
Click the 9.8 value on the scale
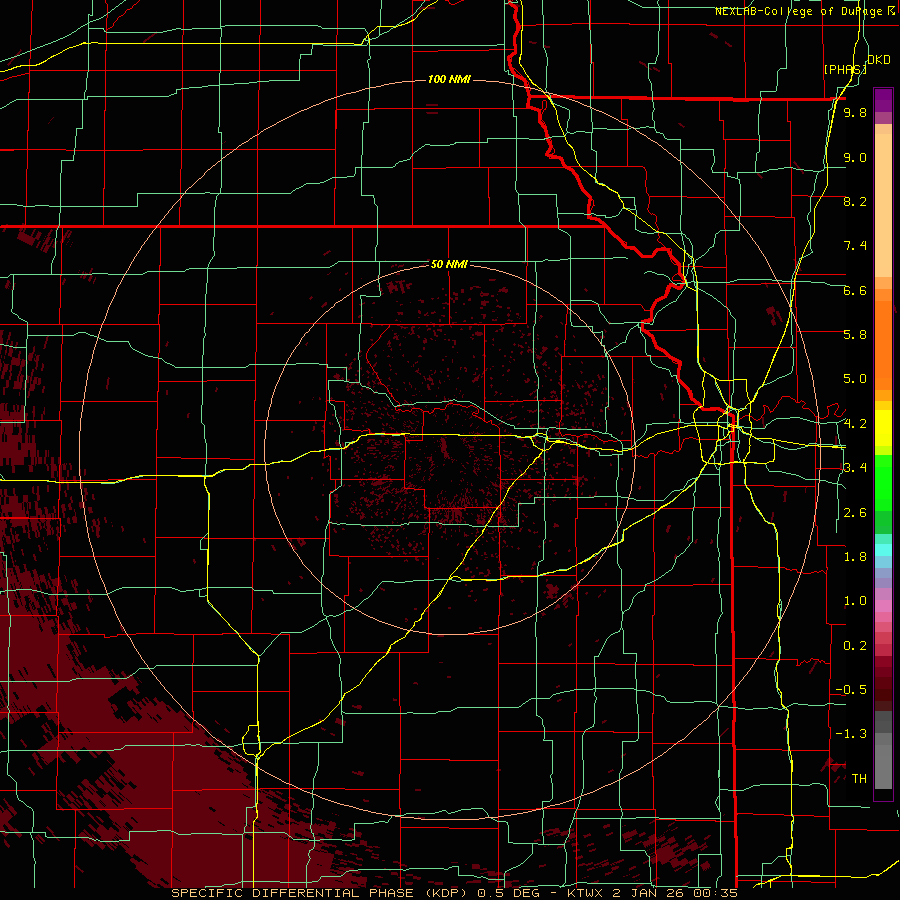[855, 112]
